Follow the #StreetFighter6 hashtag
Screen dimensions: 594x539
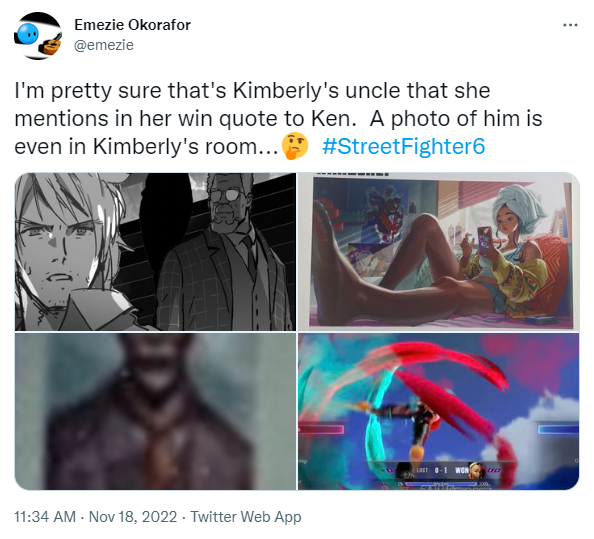tap(403, 146)
